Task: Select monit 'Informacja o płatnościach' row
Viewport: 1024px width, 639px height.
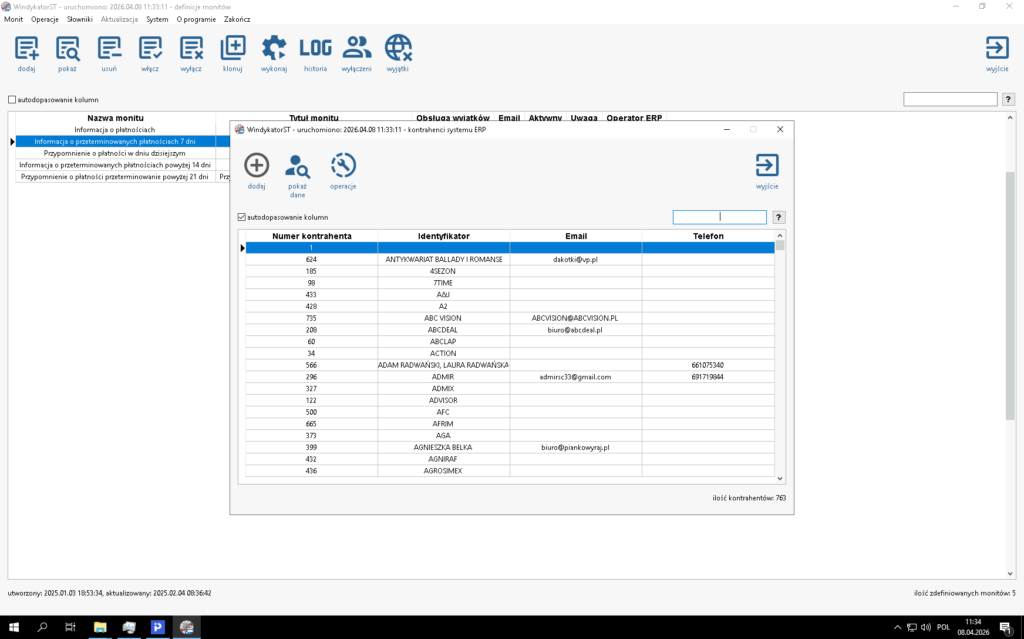Action: coord(114,130)
